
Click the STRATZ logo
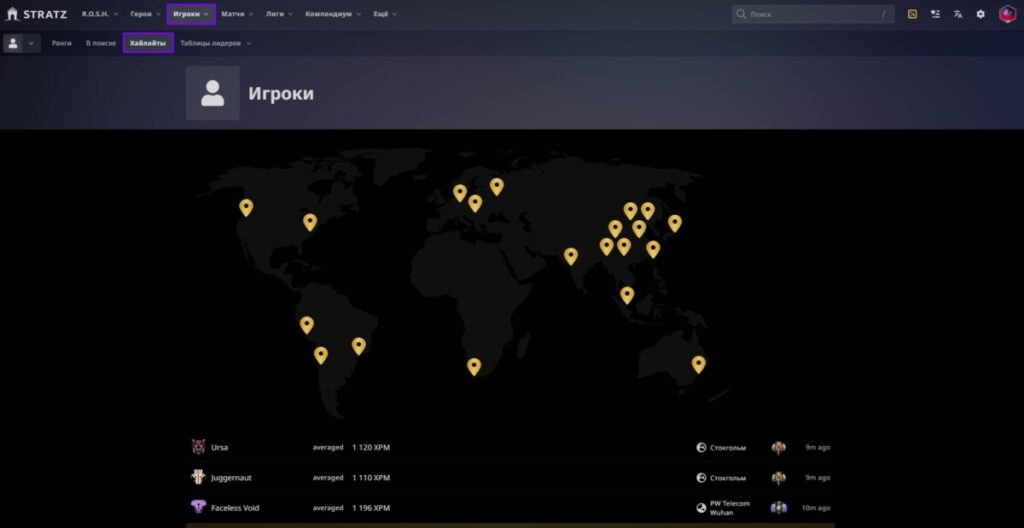click(37, 14)
